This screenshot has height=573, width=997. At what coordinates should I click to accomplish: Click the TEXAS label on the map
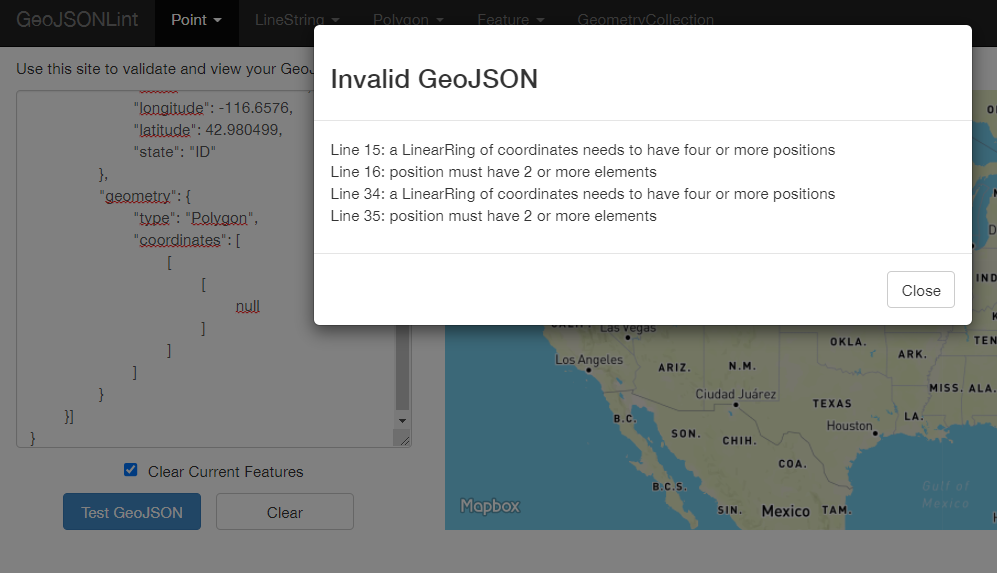[832, 403]
